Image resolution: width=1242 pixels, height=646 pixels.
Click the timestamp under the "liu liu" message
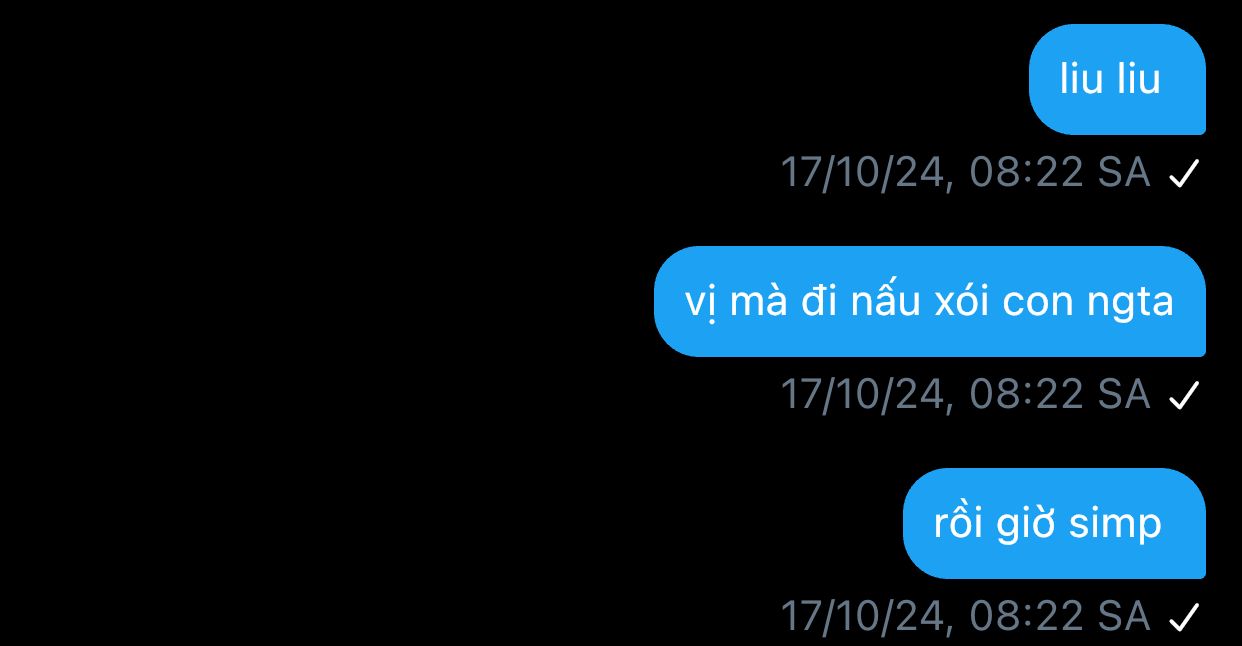[965, 173]
